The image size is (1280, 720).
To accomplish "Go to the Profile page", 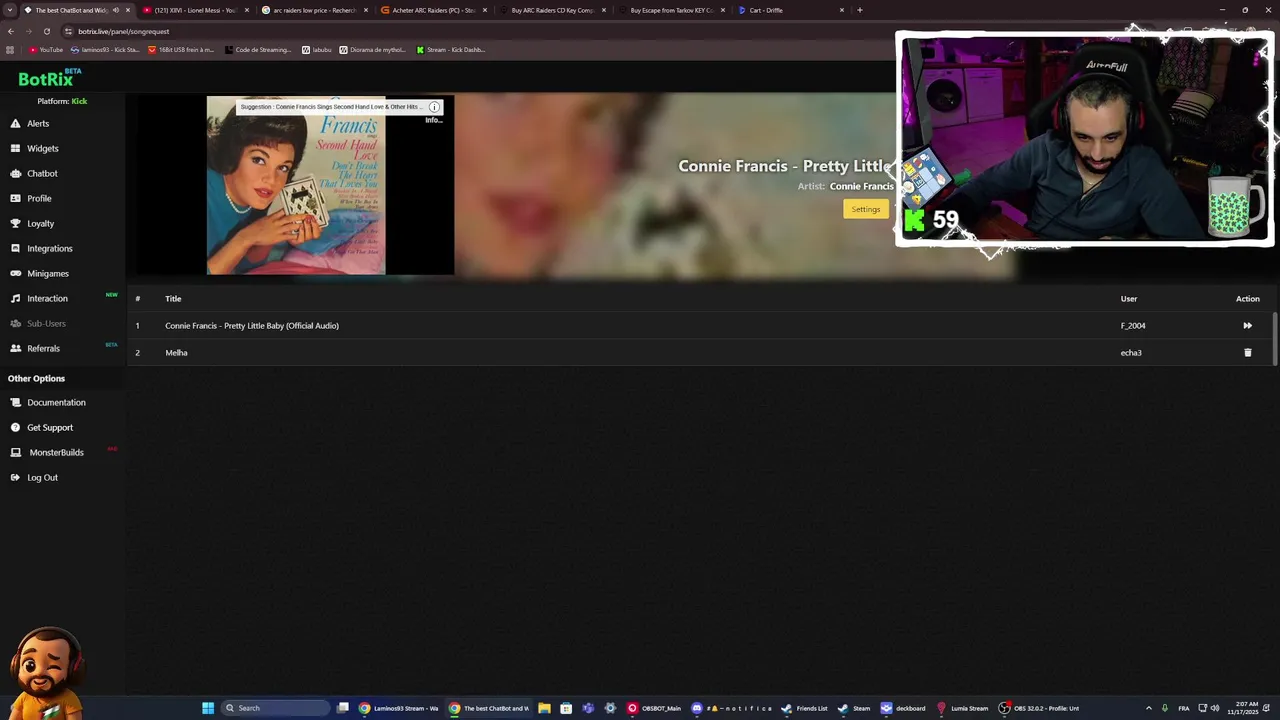I will click(x=31, y=198).
